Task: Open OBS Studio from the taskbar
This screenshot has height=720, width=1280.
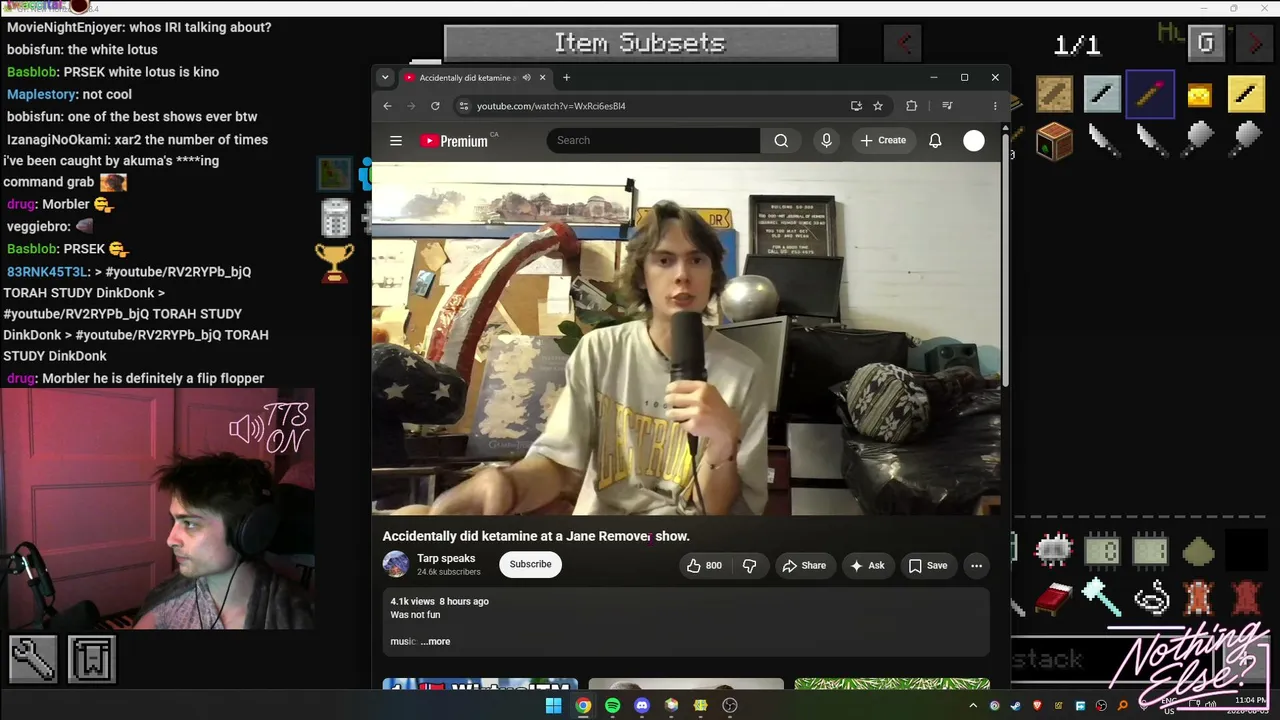Action: (x=730, y=705)
